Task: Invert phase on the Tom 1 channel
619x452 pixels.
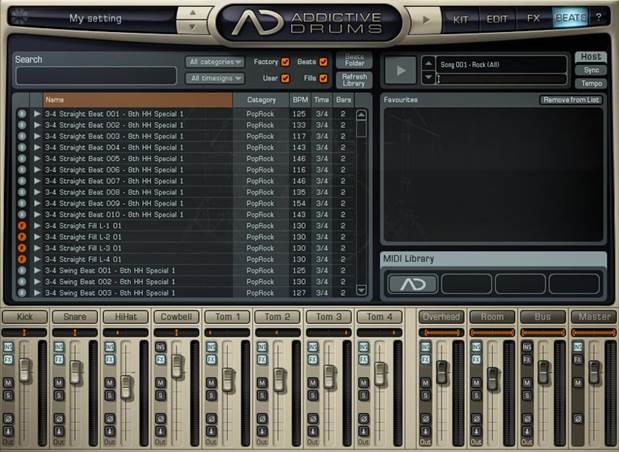Action: click(211, 418)
